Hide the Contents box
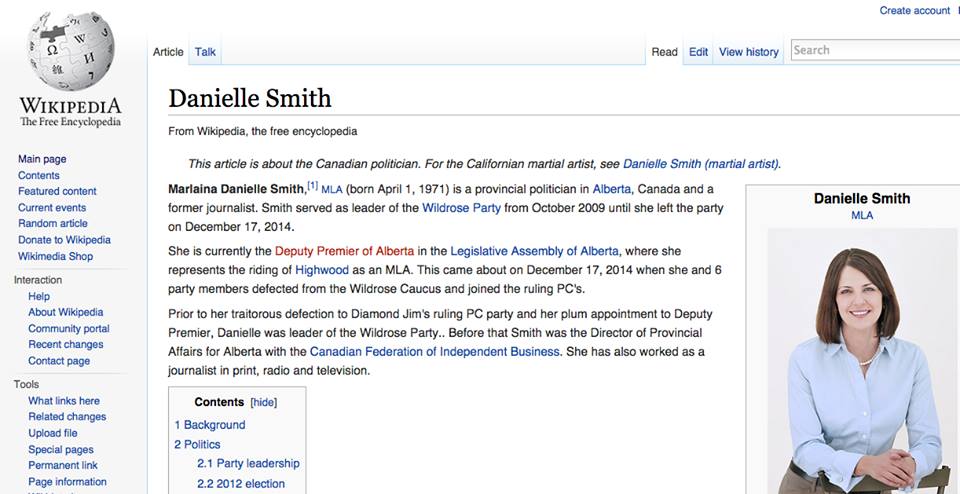960x494 pixels. pos(264,403)
